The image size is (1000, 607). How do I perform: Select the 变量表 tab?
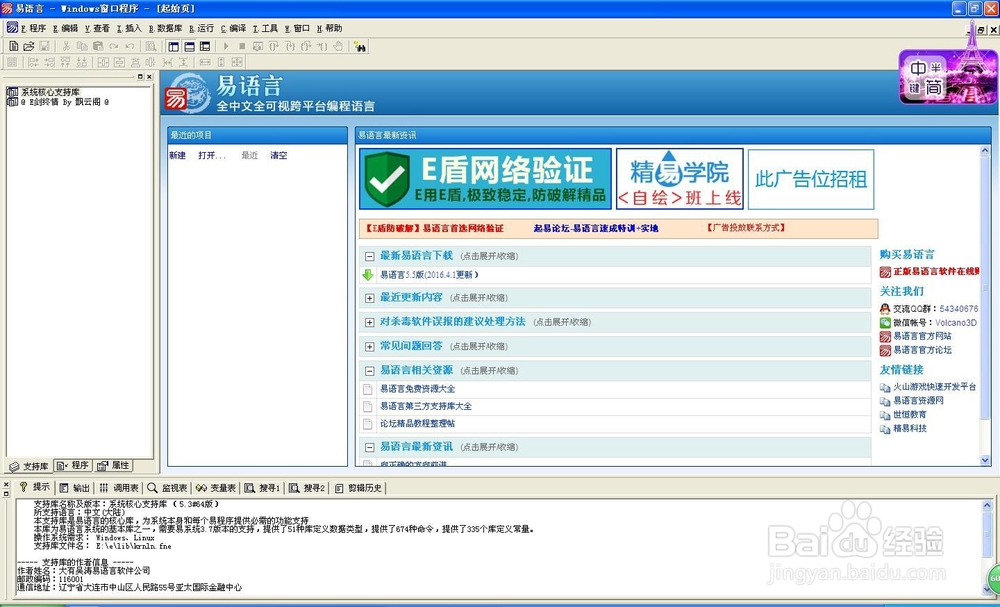click(216, 488)
